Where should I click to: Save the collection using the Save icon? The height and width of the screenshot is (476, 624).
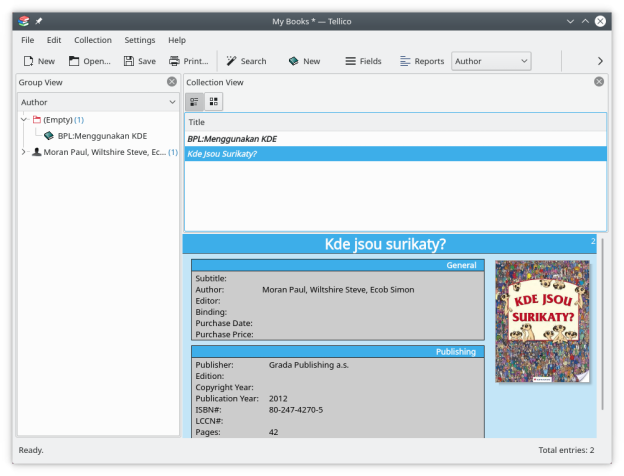(x=130, y=61)
